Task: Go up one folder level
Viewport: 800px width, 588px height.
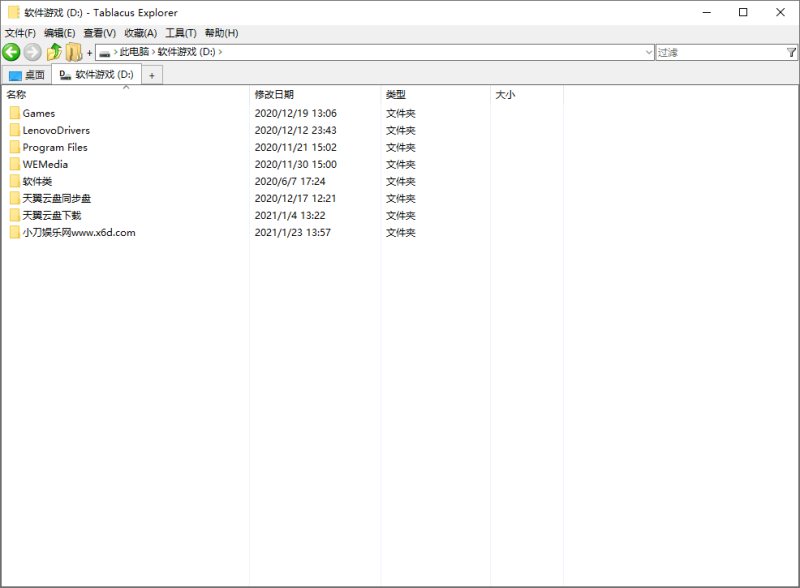Action: coord(54,52)
